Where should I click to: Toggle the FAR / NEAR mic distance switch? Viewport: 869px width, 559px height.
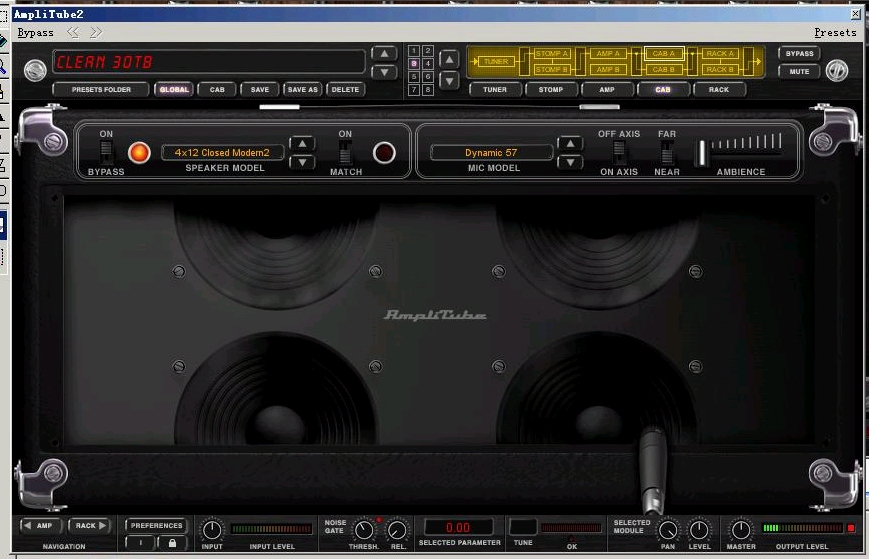click(x=667, y=152)
